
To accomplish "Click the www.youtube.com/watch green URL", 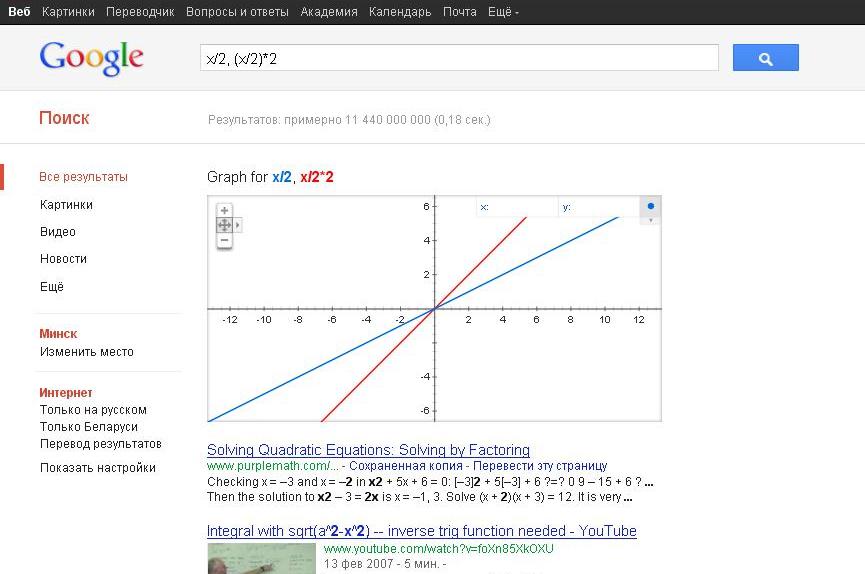I will coord(438,549).
